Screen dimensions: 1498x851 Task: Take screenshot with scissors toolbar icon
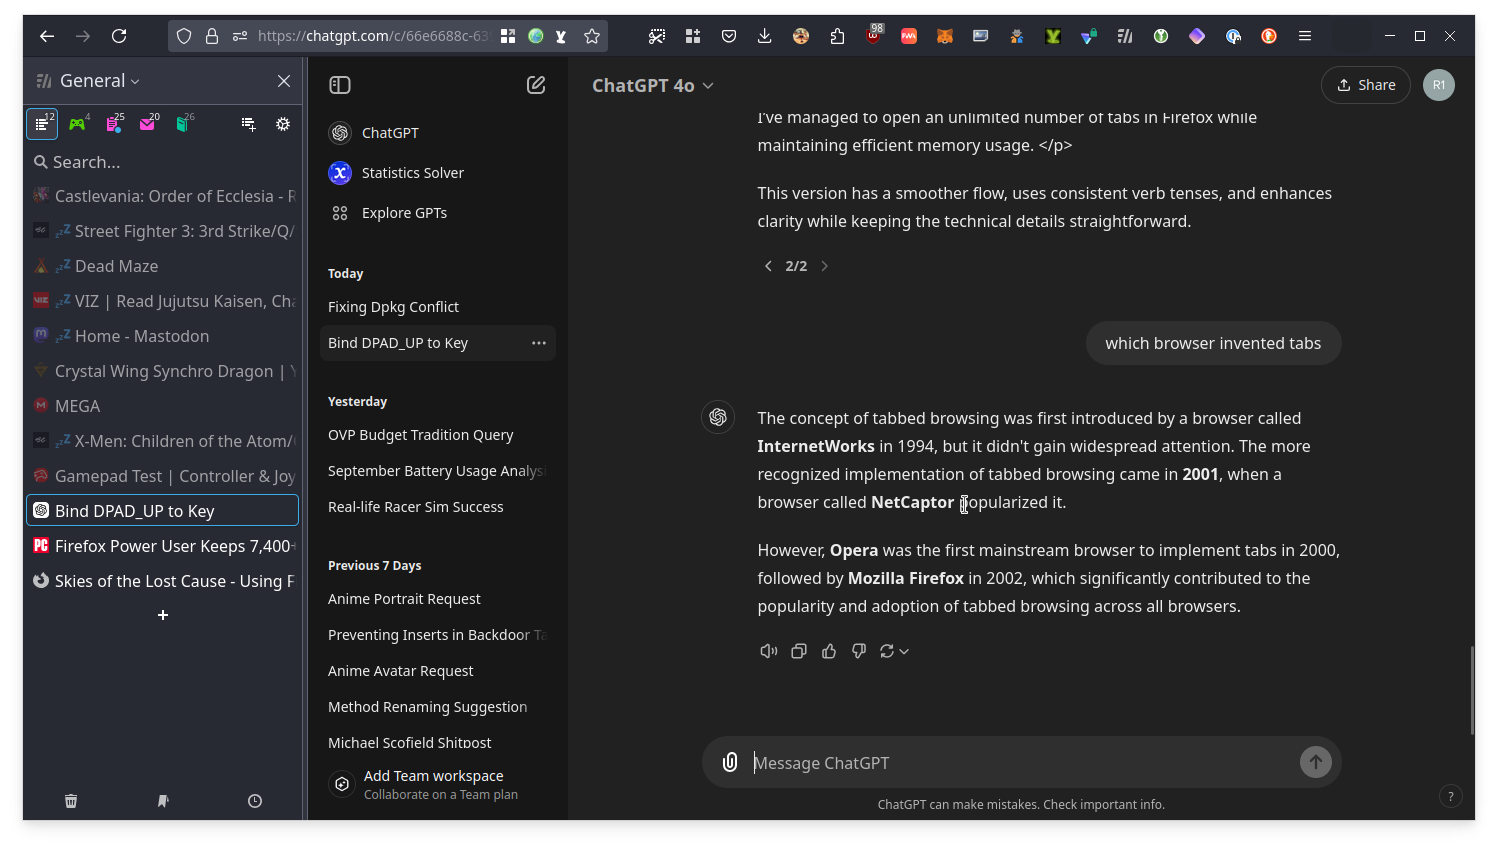(x=657, y=36)
